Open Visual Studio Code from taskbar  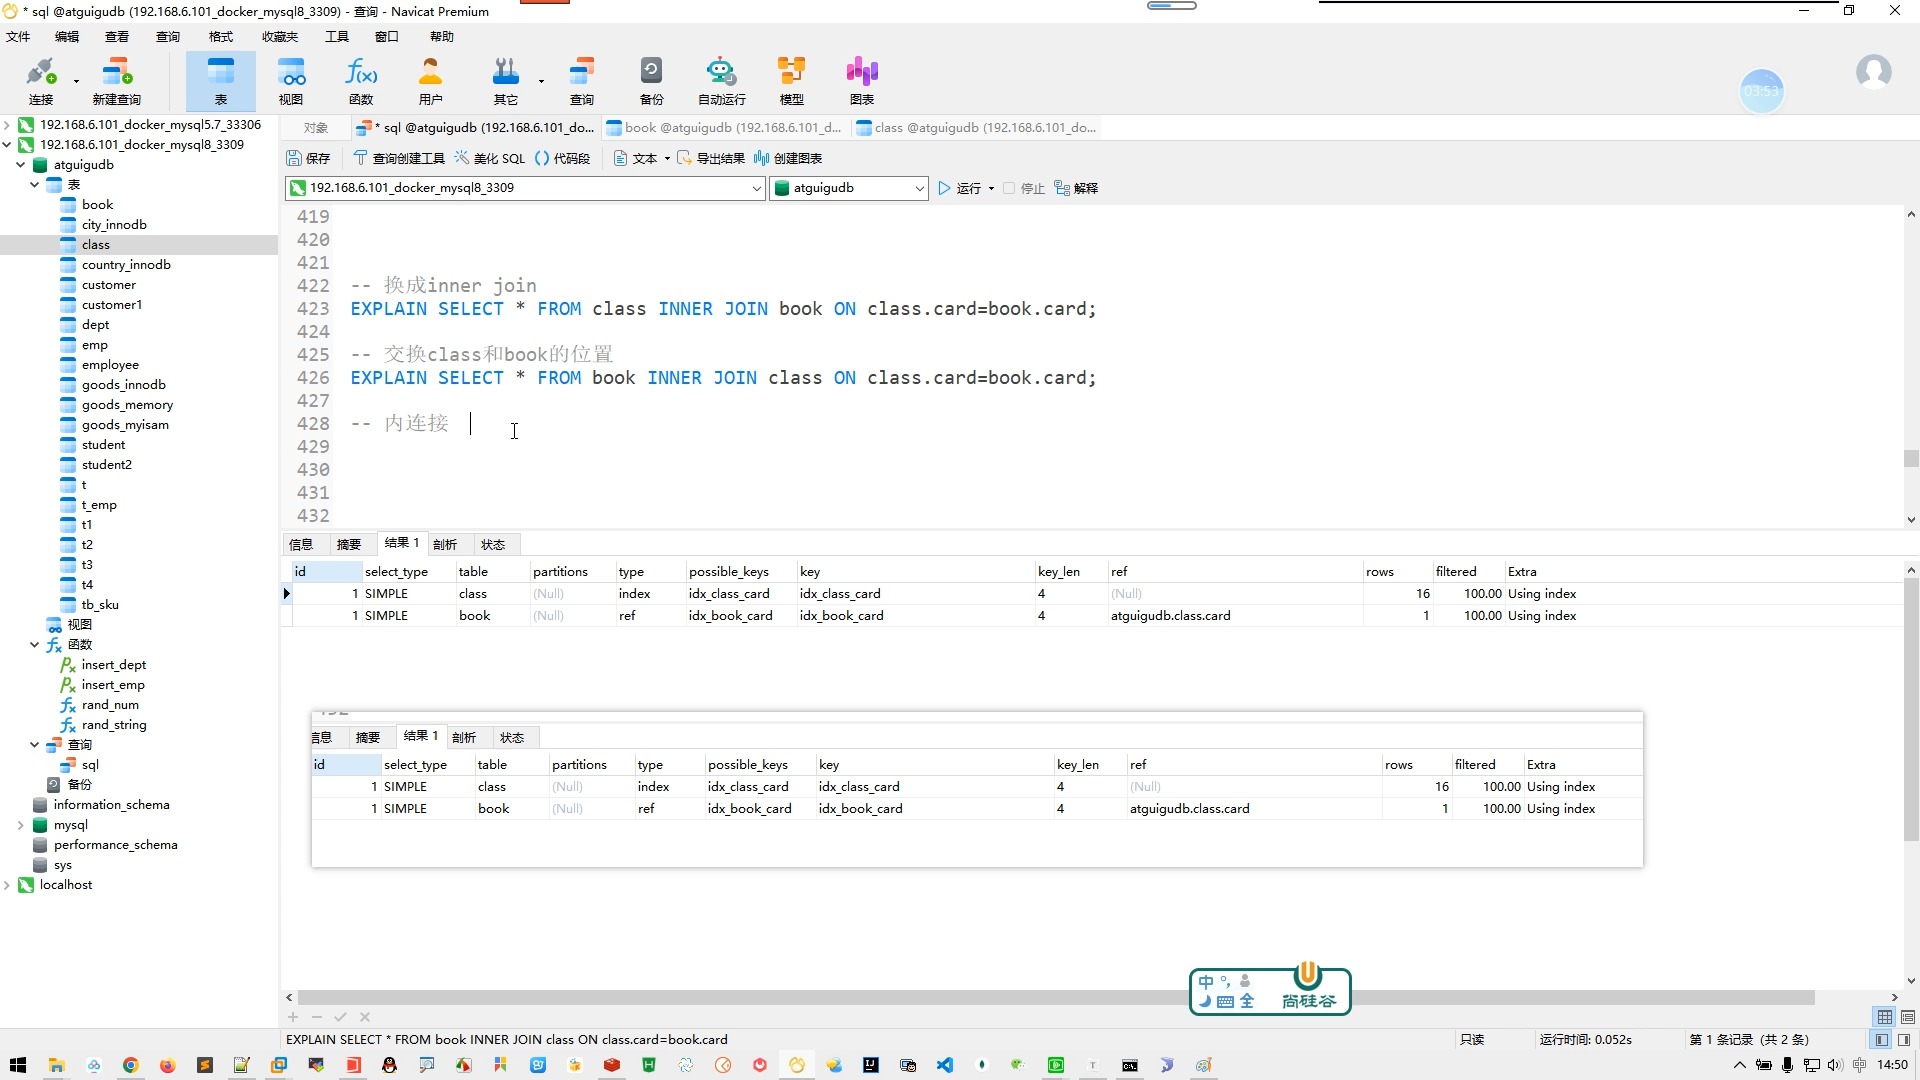point(945,1065)
